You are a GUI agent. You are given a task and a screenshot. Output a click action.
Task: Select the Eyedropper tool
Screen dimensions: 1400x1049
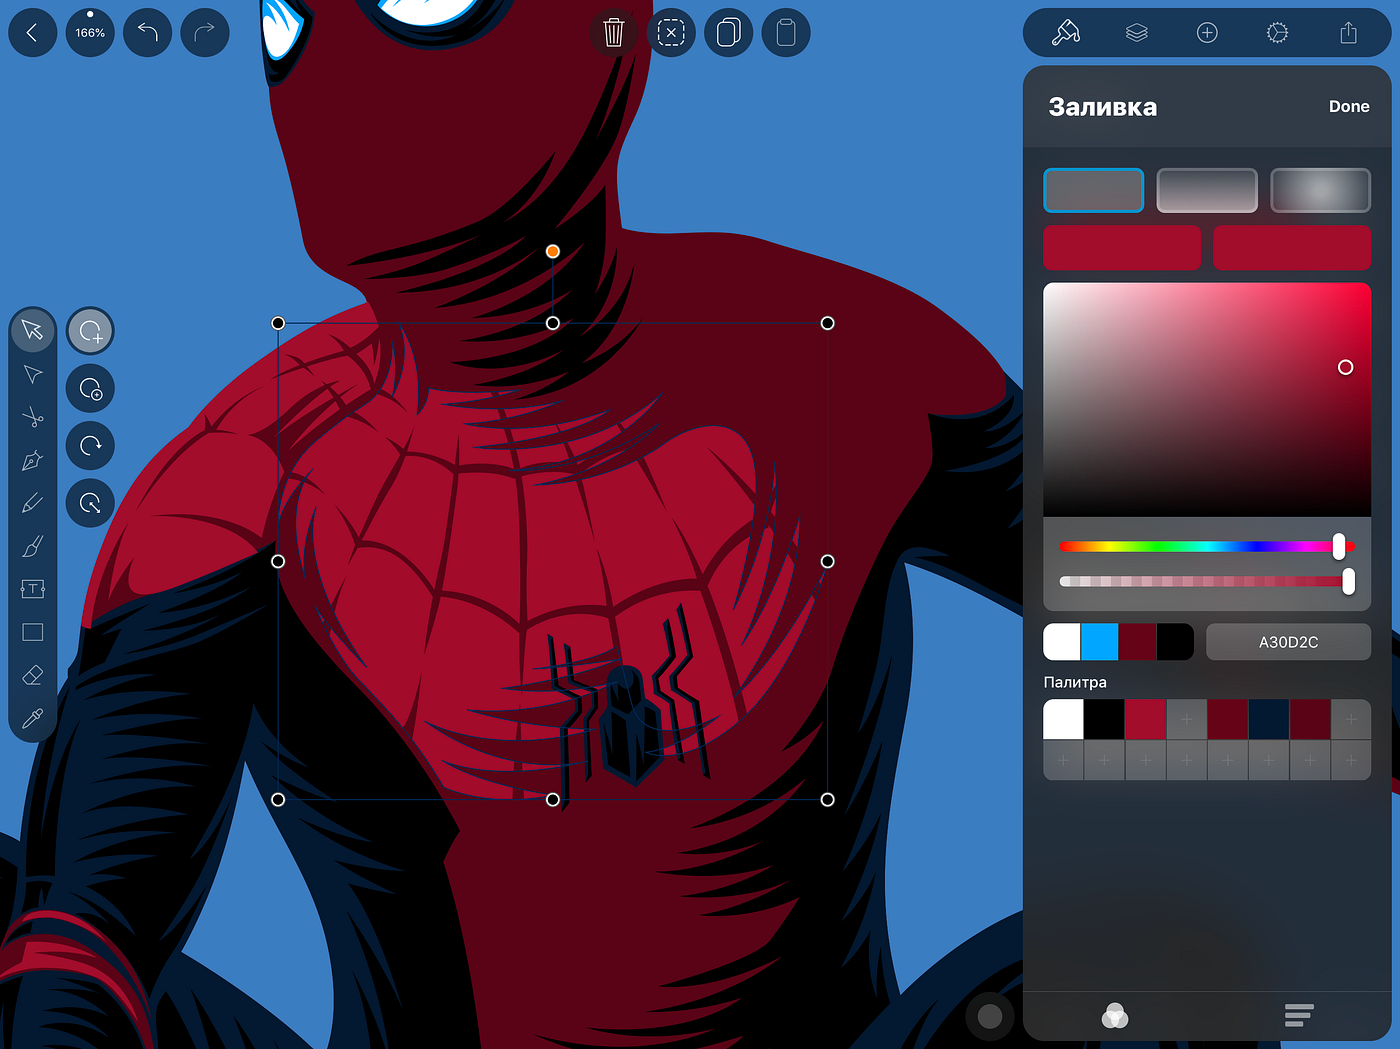tap(33, 718)
